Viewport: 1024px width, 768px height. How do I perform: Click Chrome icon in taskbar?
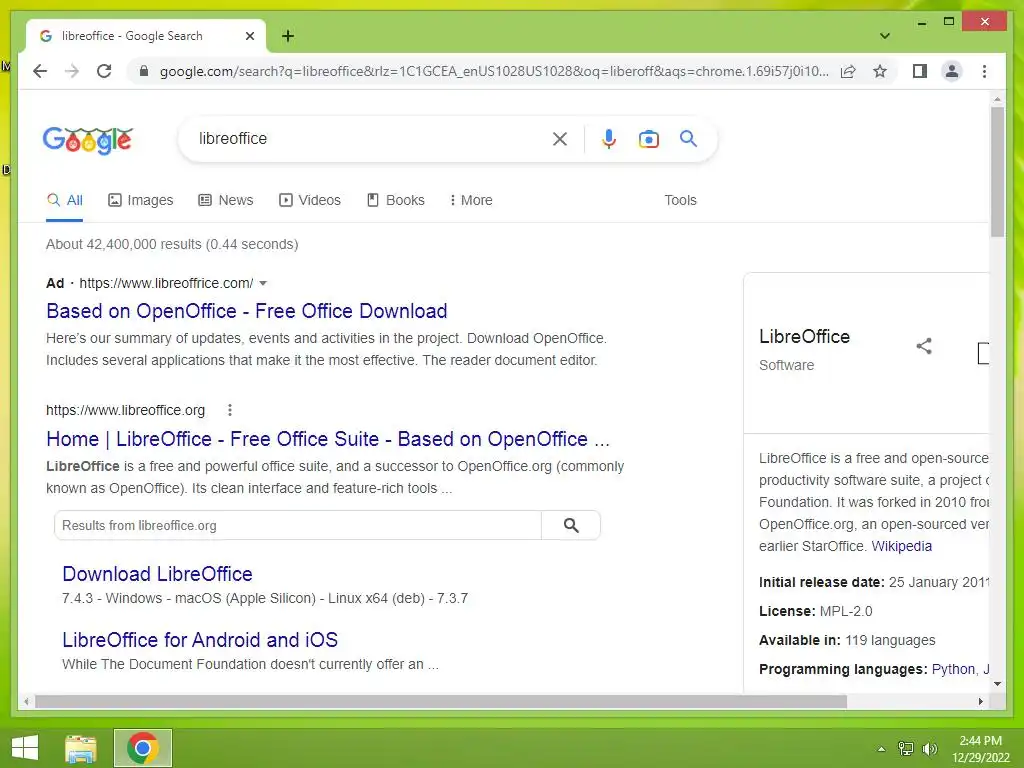tap(143, 748)
